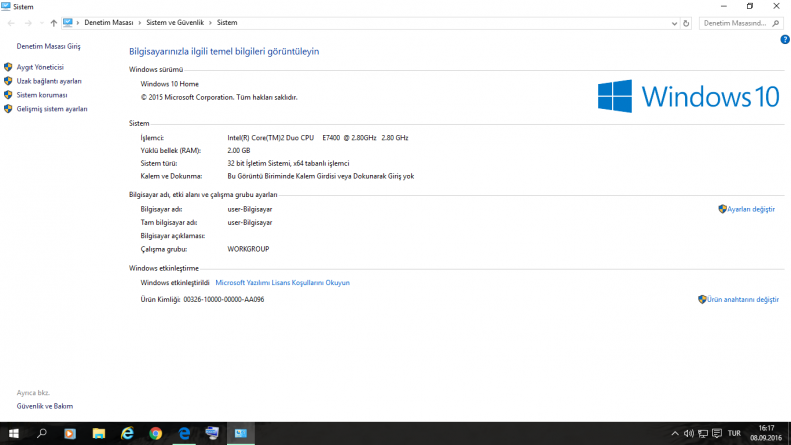Open Gelişmiş sistem ayarları
Viewport: 791px width, 445px height.
click(x=52, y=109)
